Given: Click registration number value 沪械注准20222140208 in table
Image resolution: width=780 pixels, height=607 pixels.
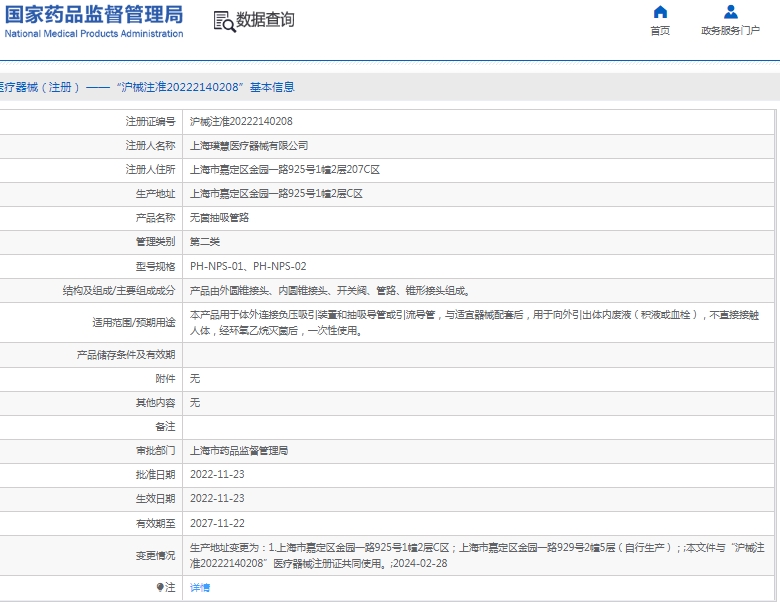Looking at the screenshot, I should point(241,121).
